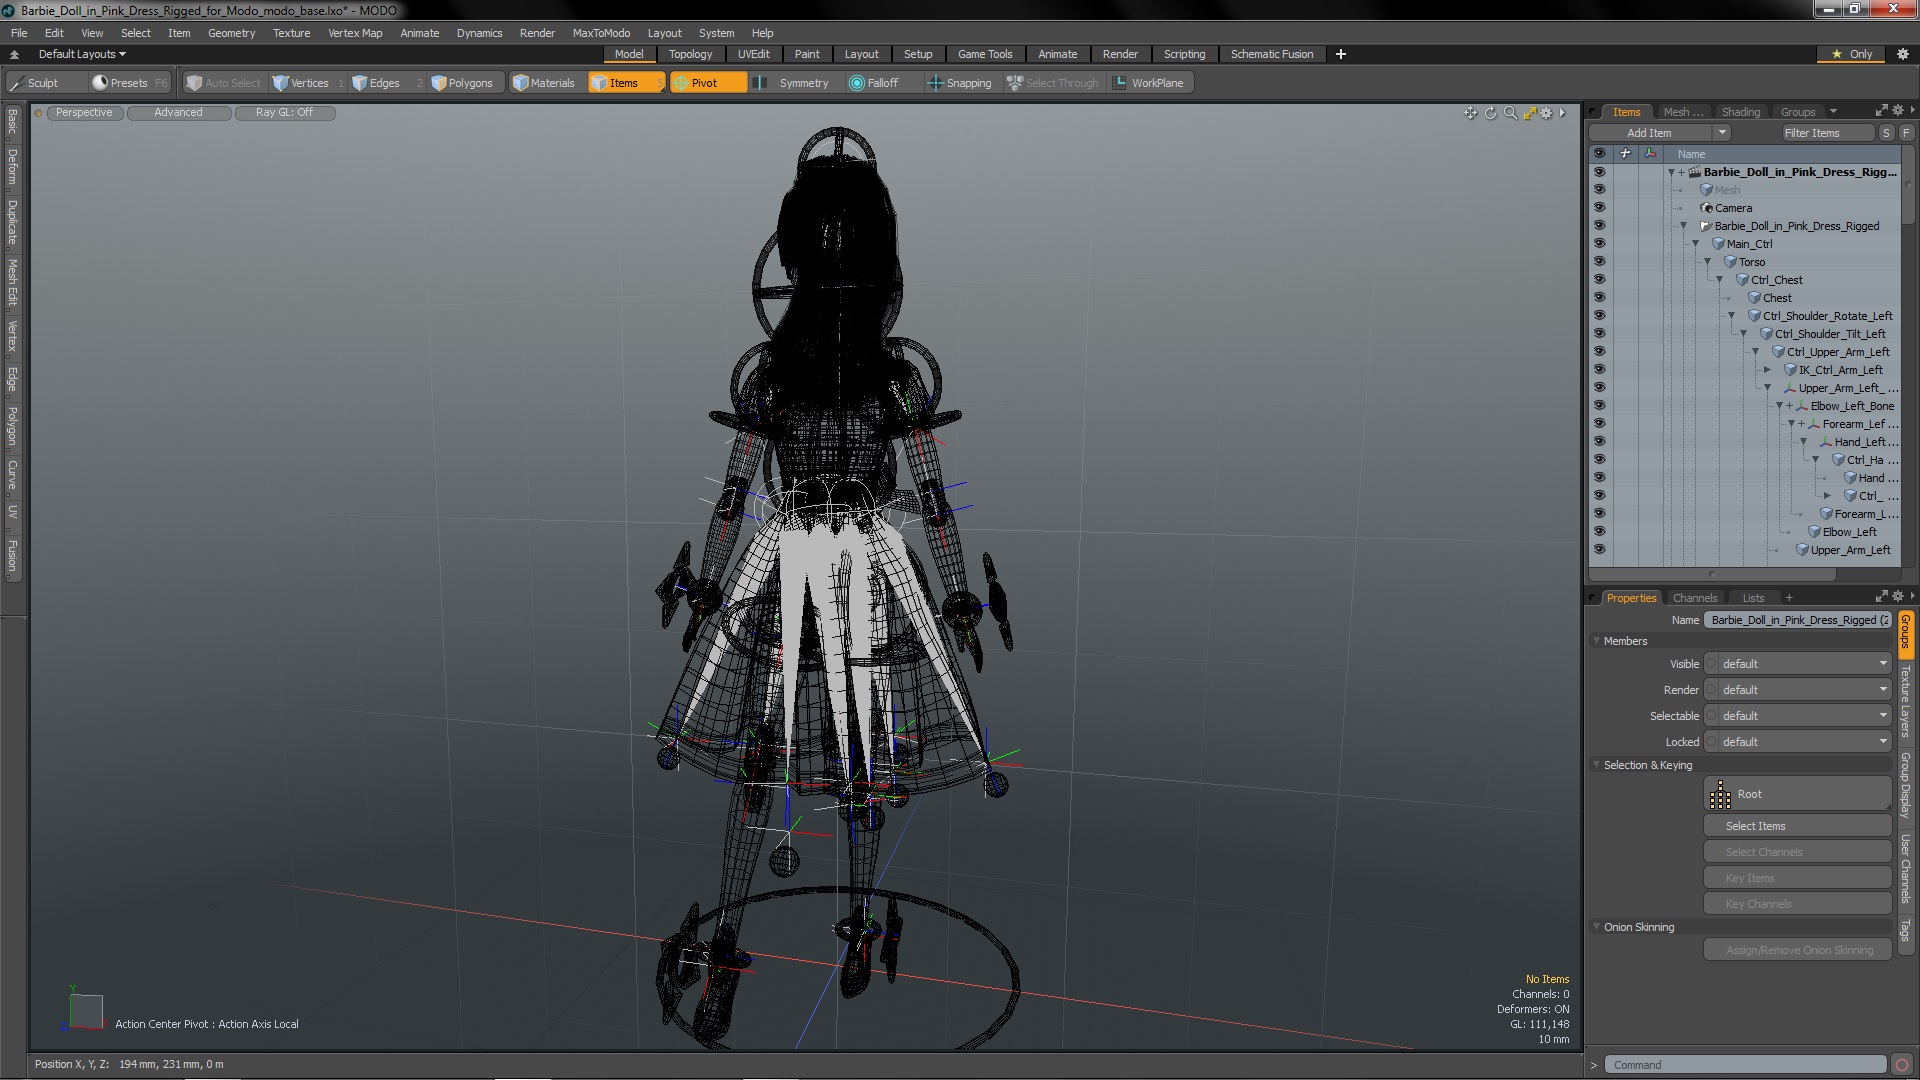Click the Snapping tool icon
This screenshot has width=1920, height=1080.
coord(932,83)
